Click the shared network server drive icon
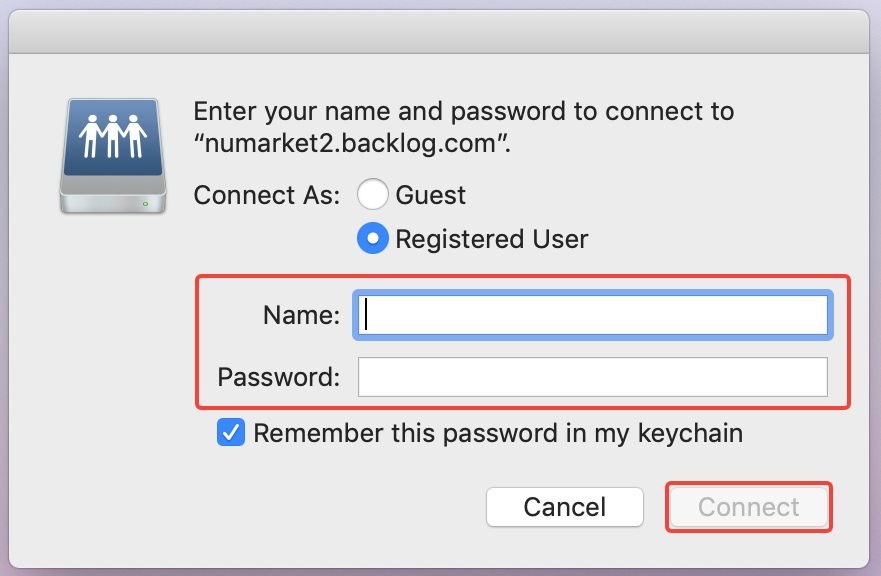 [x=111, y=156]
